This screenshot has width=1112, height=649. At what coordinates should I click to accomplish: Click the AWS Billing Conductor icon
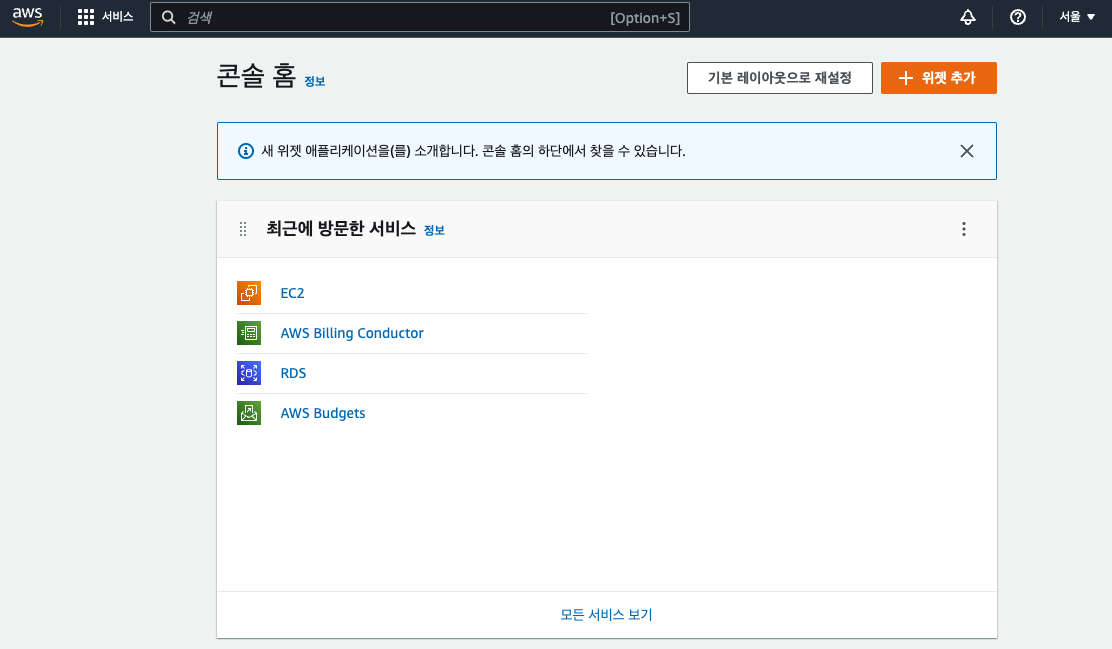249,333
